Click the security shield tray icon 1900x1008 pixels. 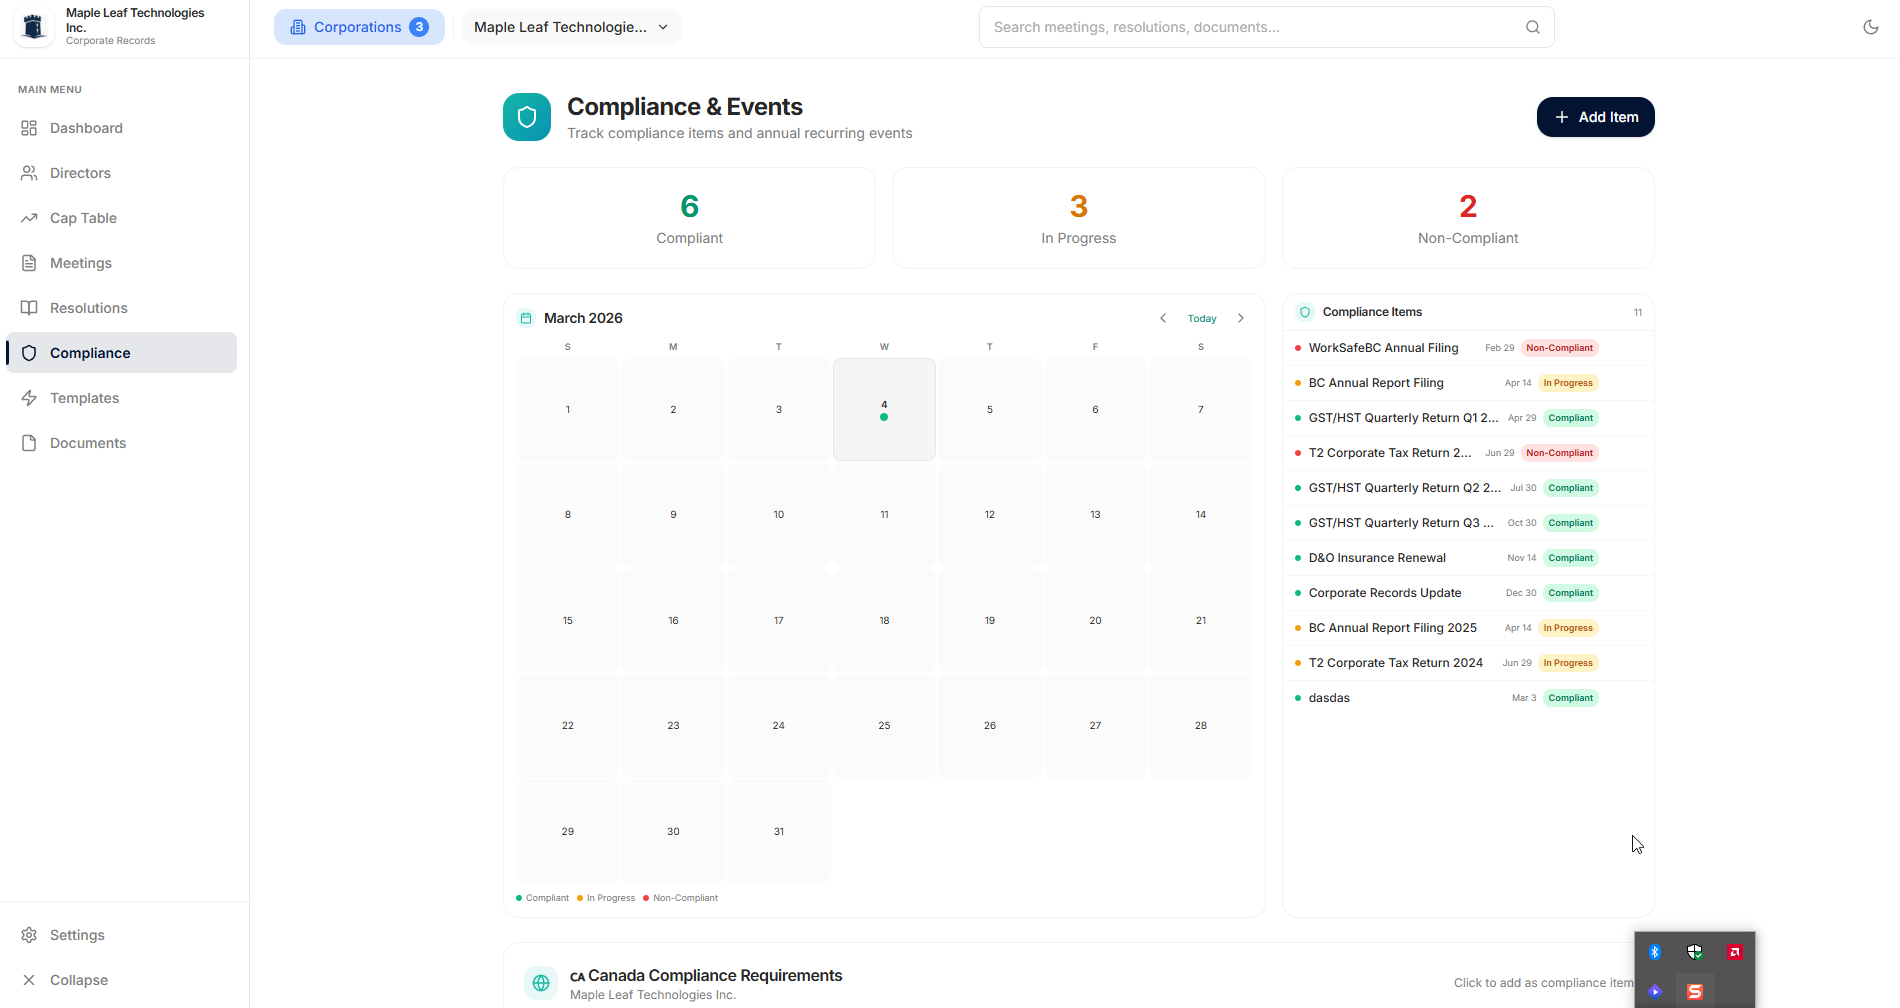(x=1694, y=952)
